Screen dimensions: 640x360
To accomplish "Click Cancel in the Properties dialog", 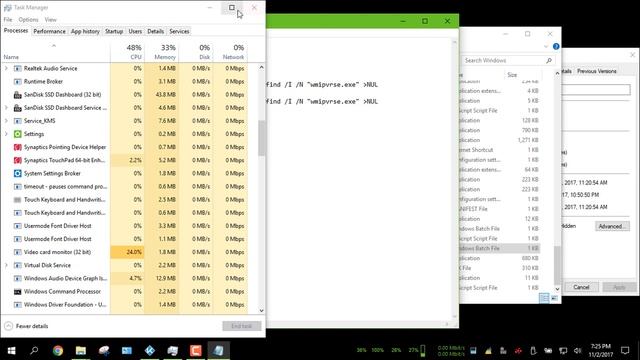I will (x=581, y=287).
